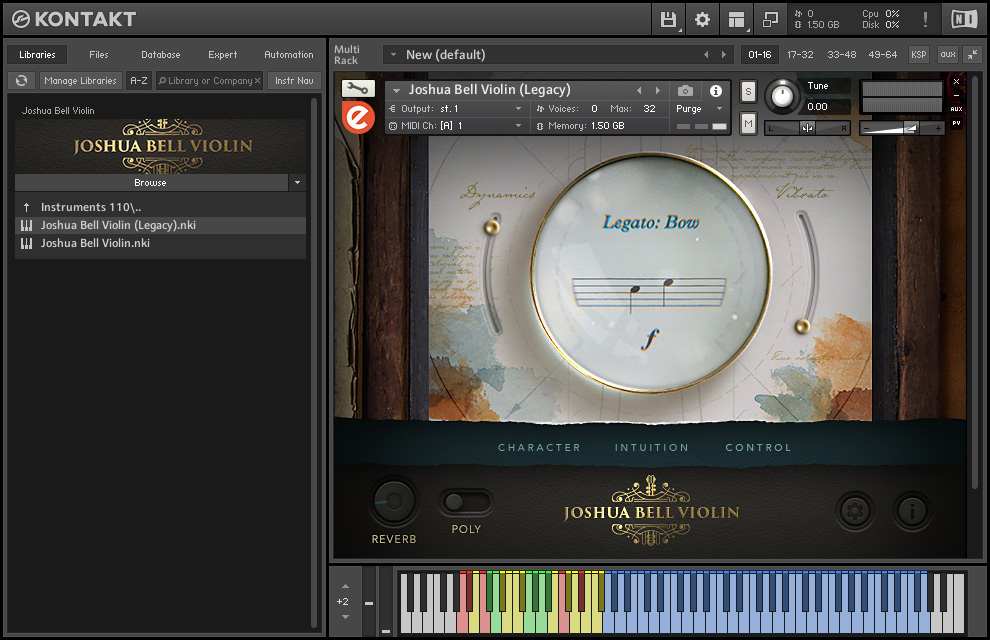This screenshot has width=990, height=640.
Task: Click the NI logo in the header
Action: (x=963, y=19)
